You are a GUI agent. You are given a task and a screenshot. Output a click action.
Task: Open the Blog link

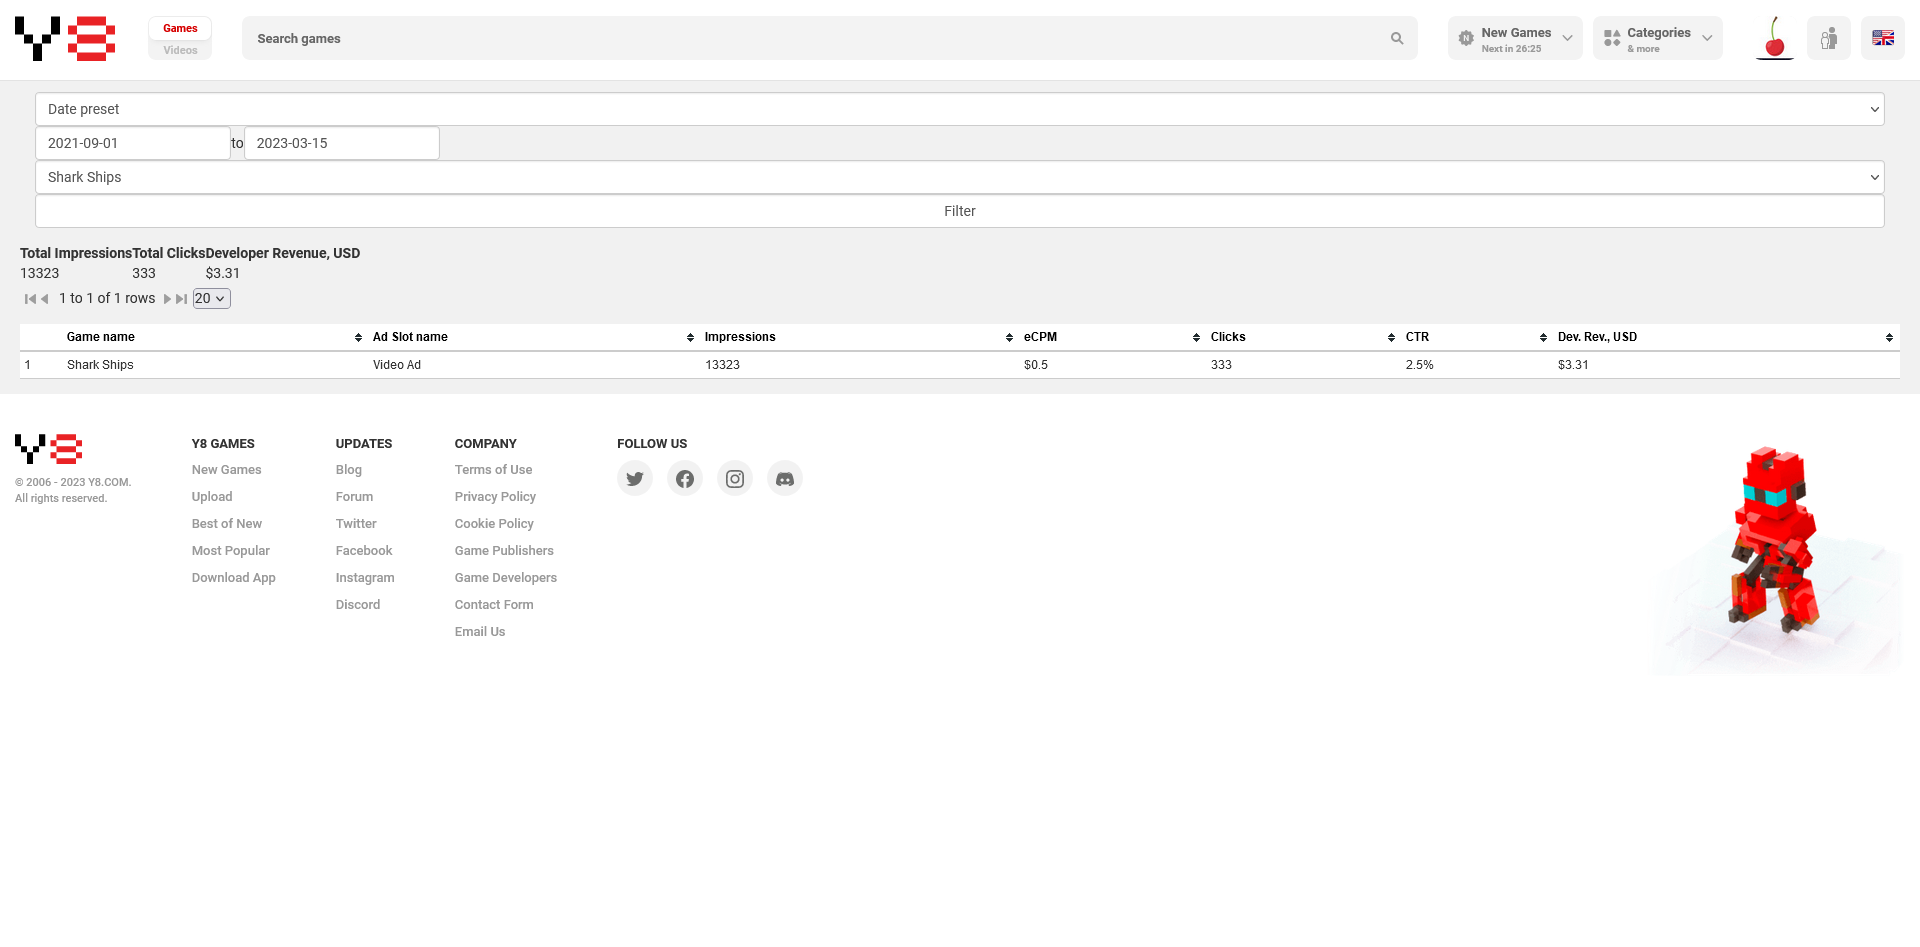[349, 470]
